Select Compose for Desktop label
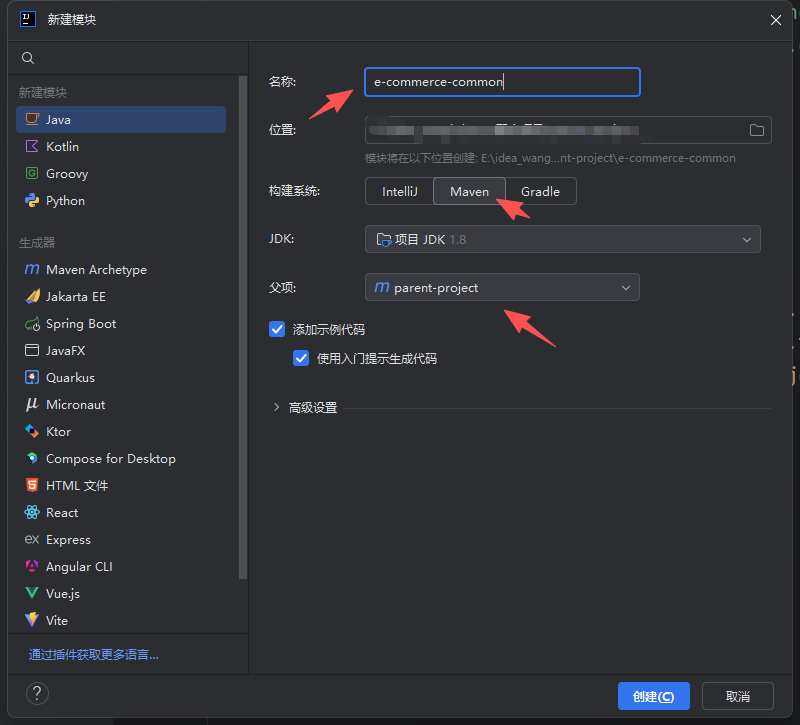 tap(111, 459)
